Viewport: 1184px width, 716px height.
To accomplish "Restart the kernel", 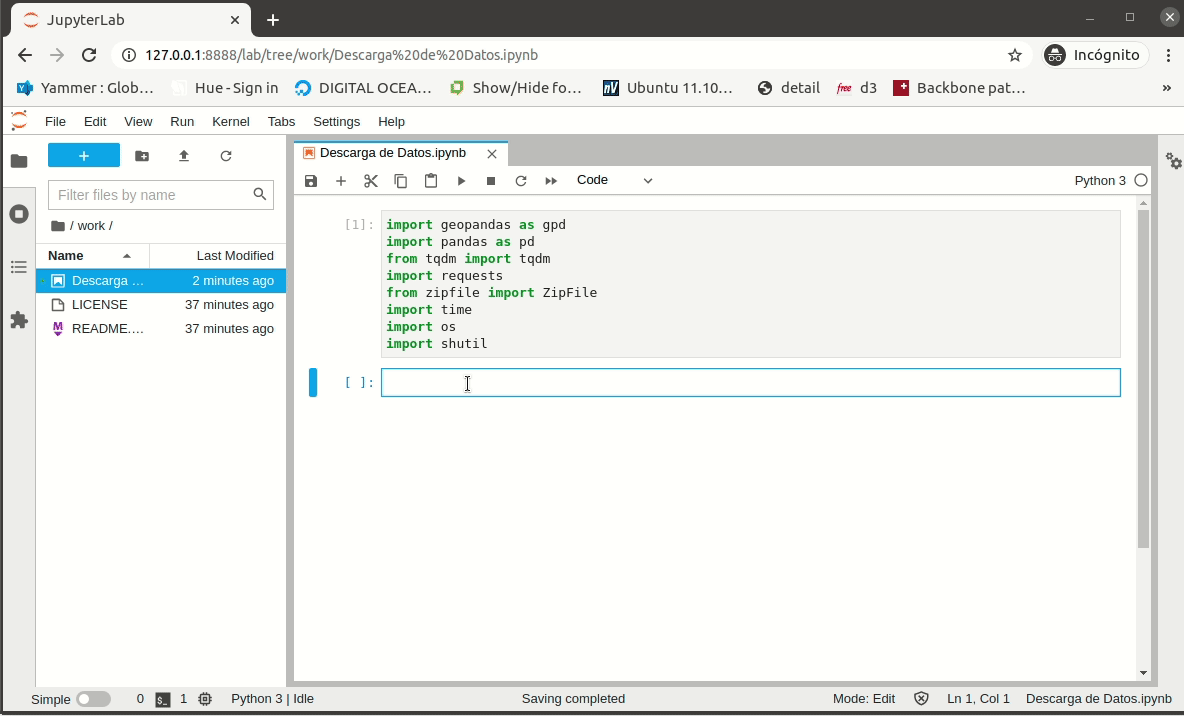I will pyautogui.click(x=521, y=181).
